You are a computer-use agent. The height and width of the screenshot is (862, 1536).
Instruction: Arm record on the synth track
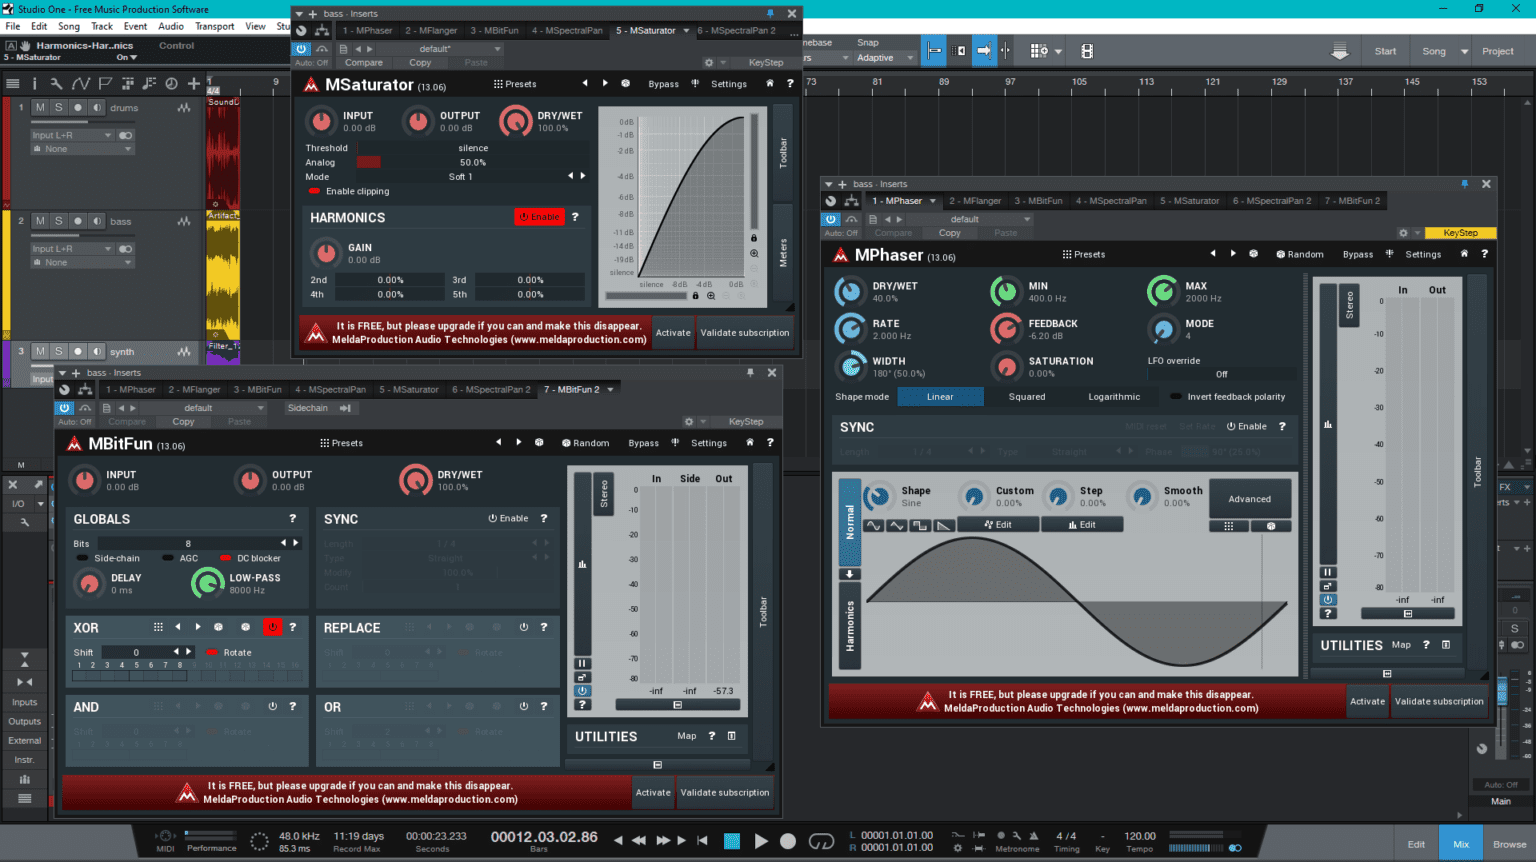78,351
